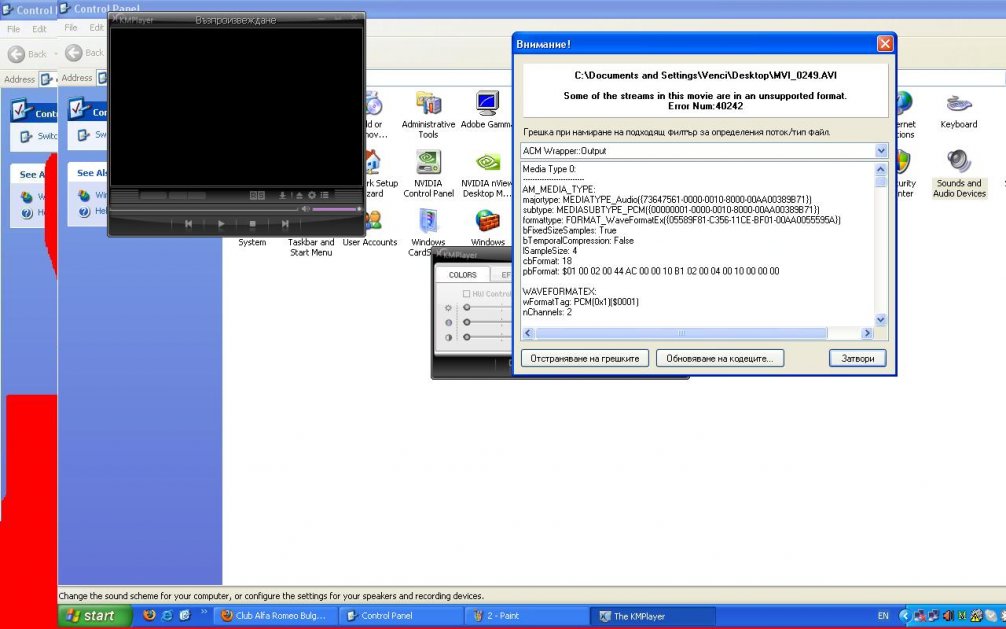Open the Keyboard control panel icon
This screenshot has height=629, width=1006.
click(958, 108)
